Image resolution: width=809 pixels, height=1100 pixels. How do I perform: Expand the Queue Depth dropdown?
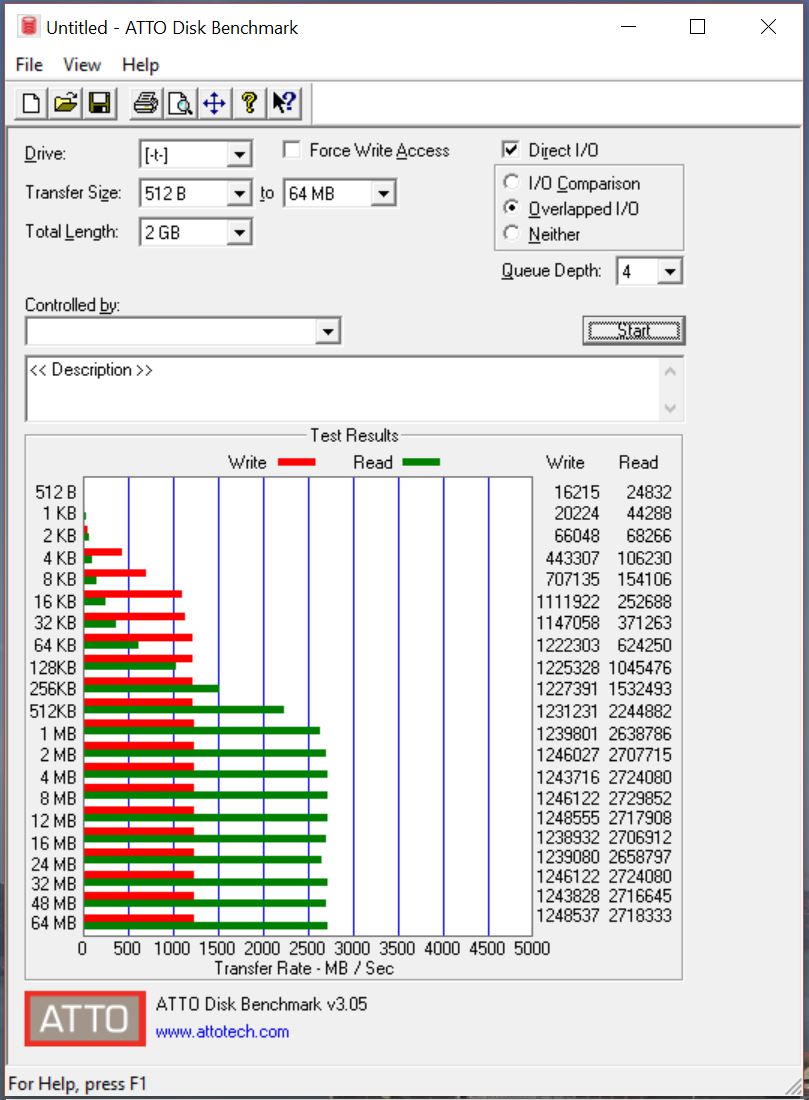670,271
